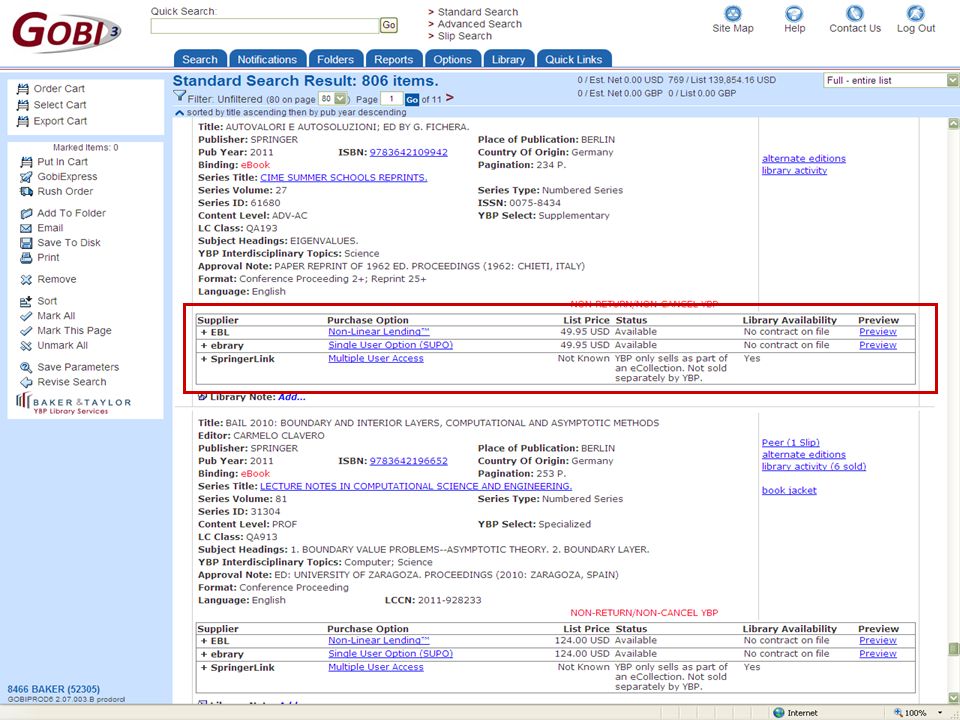Click the Add To Folder icon
The image size is (960, 720).
26,214
